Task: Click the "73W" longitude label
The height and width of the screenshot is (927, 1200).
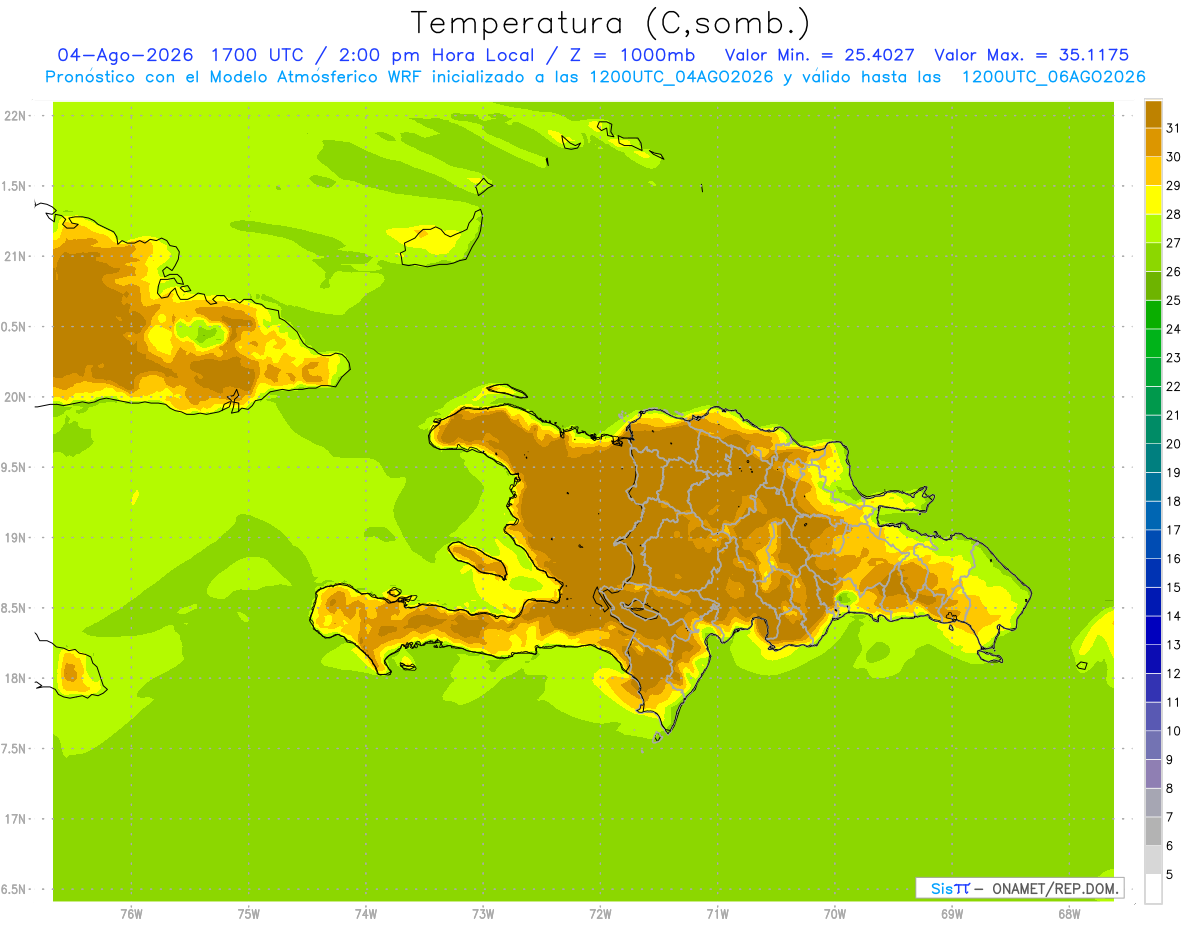Action: pyautogui.click(x=482, y=914)
